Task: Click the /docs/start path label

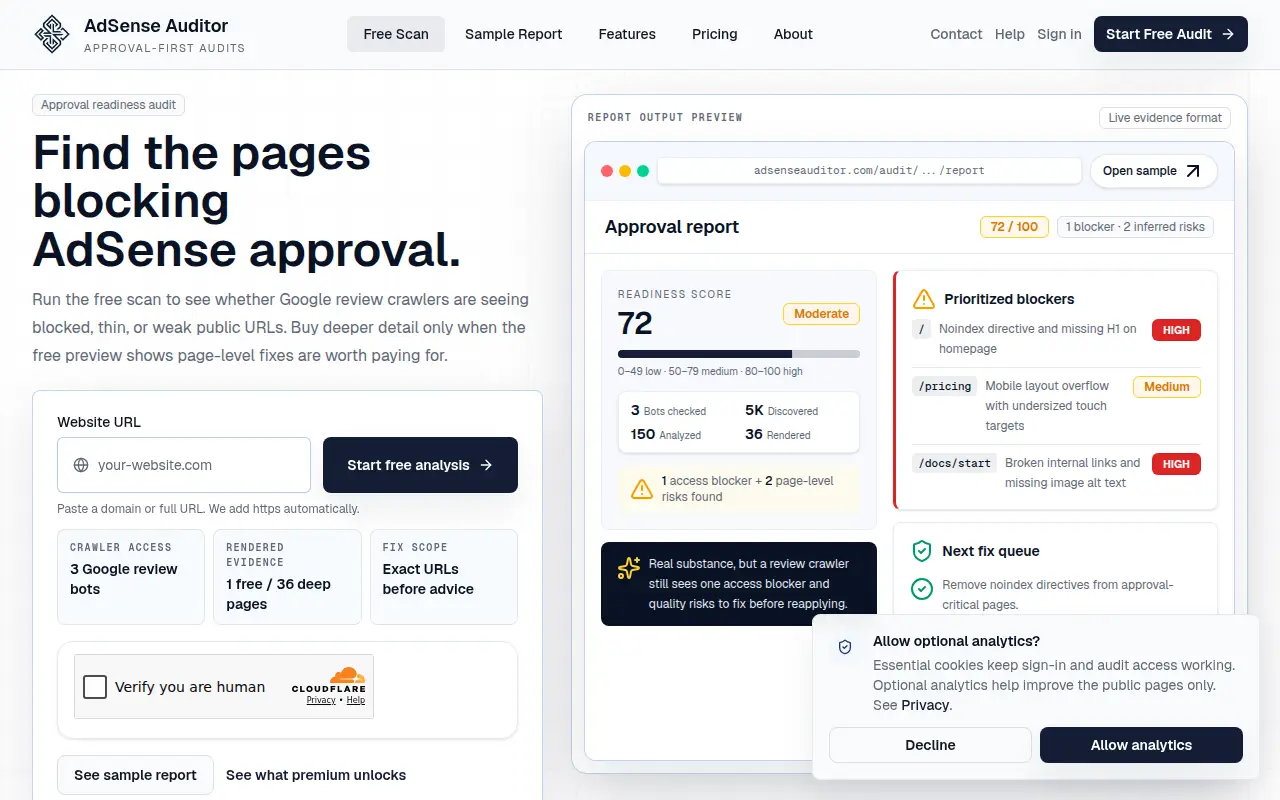Action: [954, 463]
